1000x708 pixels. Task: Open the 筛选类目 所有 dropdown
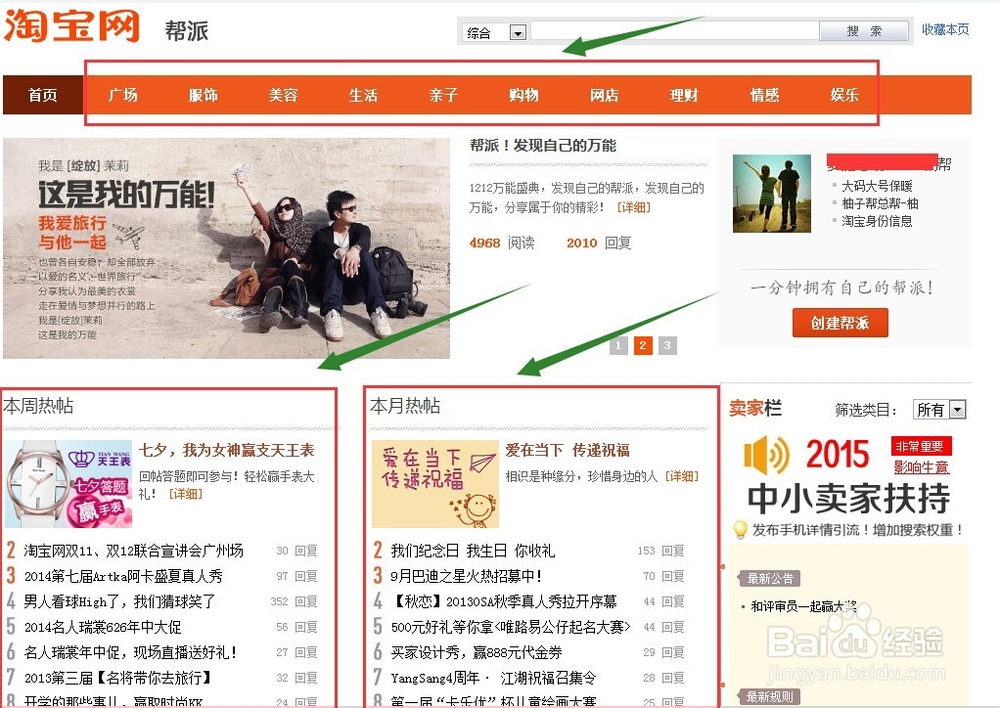point(940,409)
